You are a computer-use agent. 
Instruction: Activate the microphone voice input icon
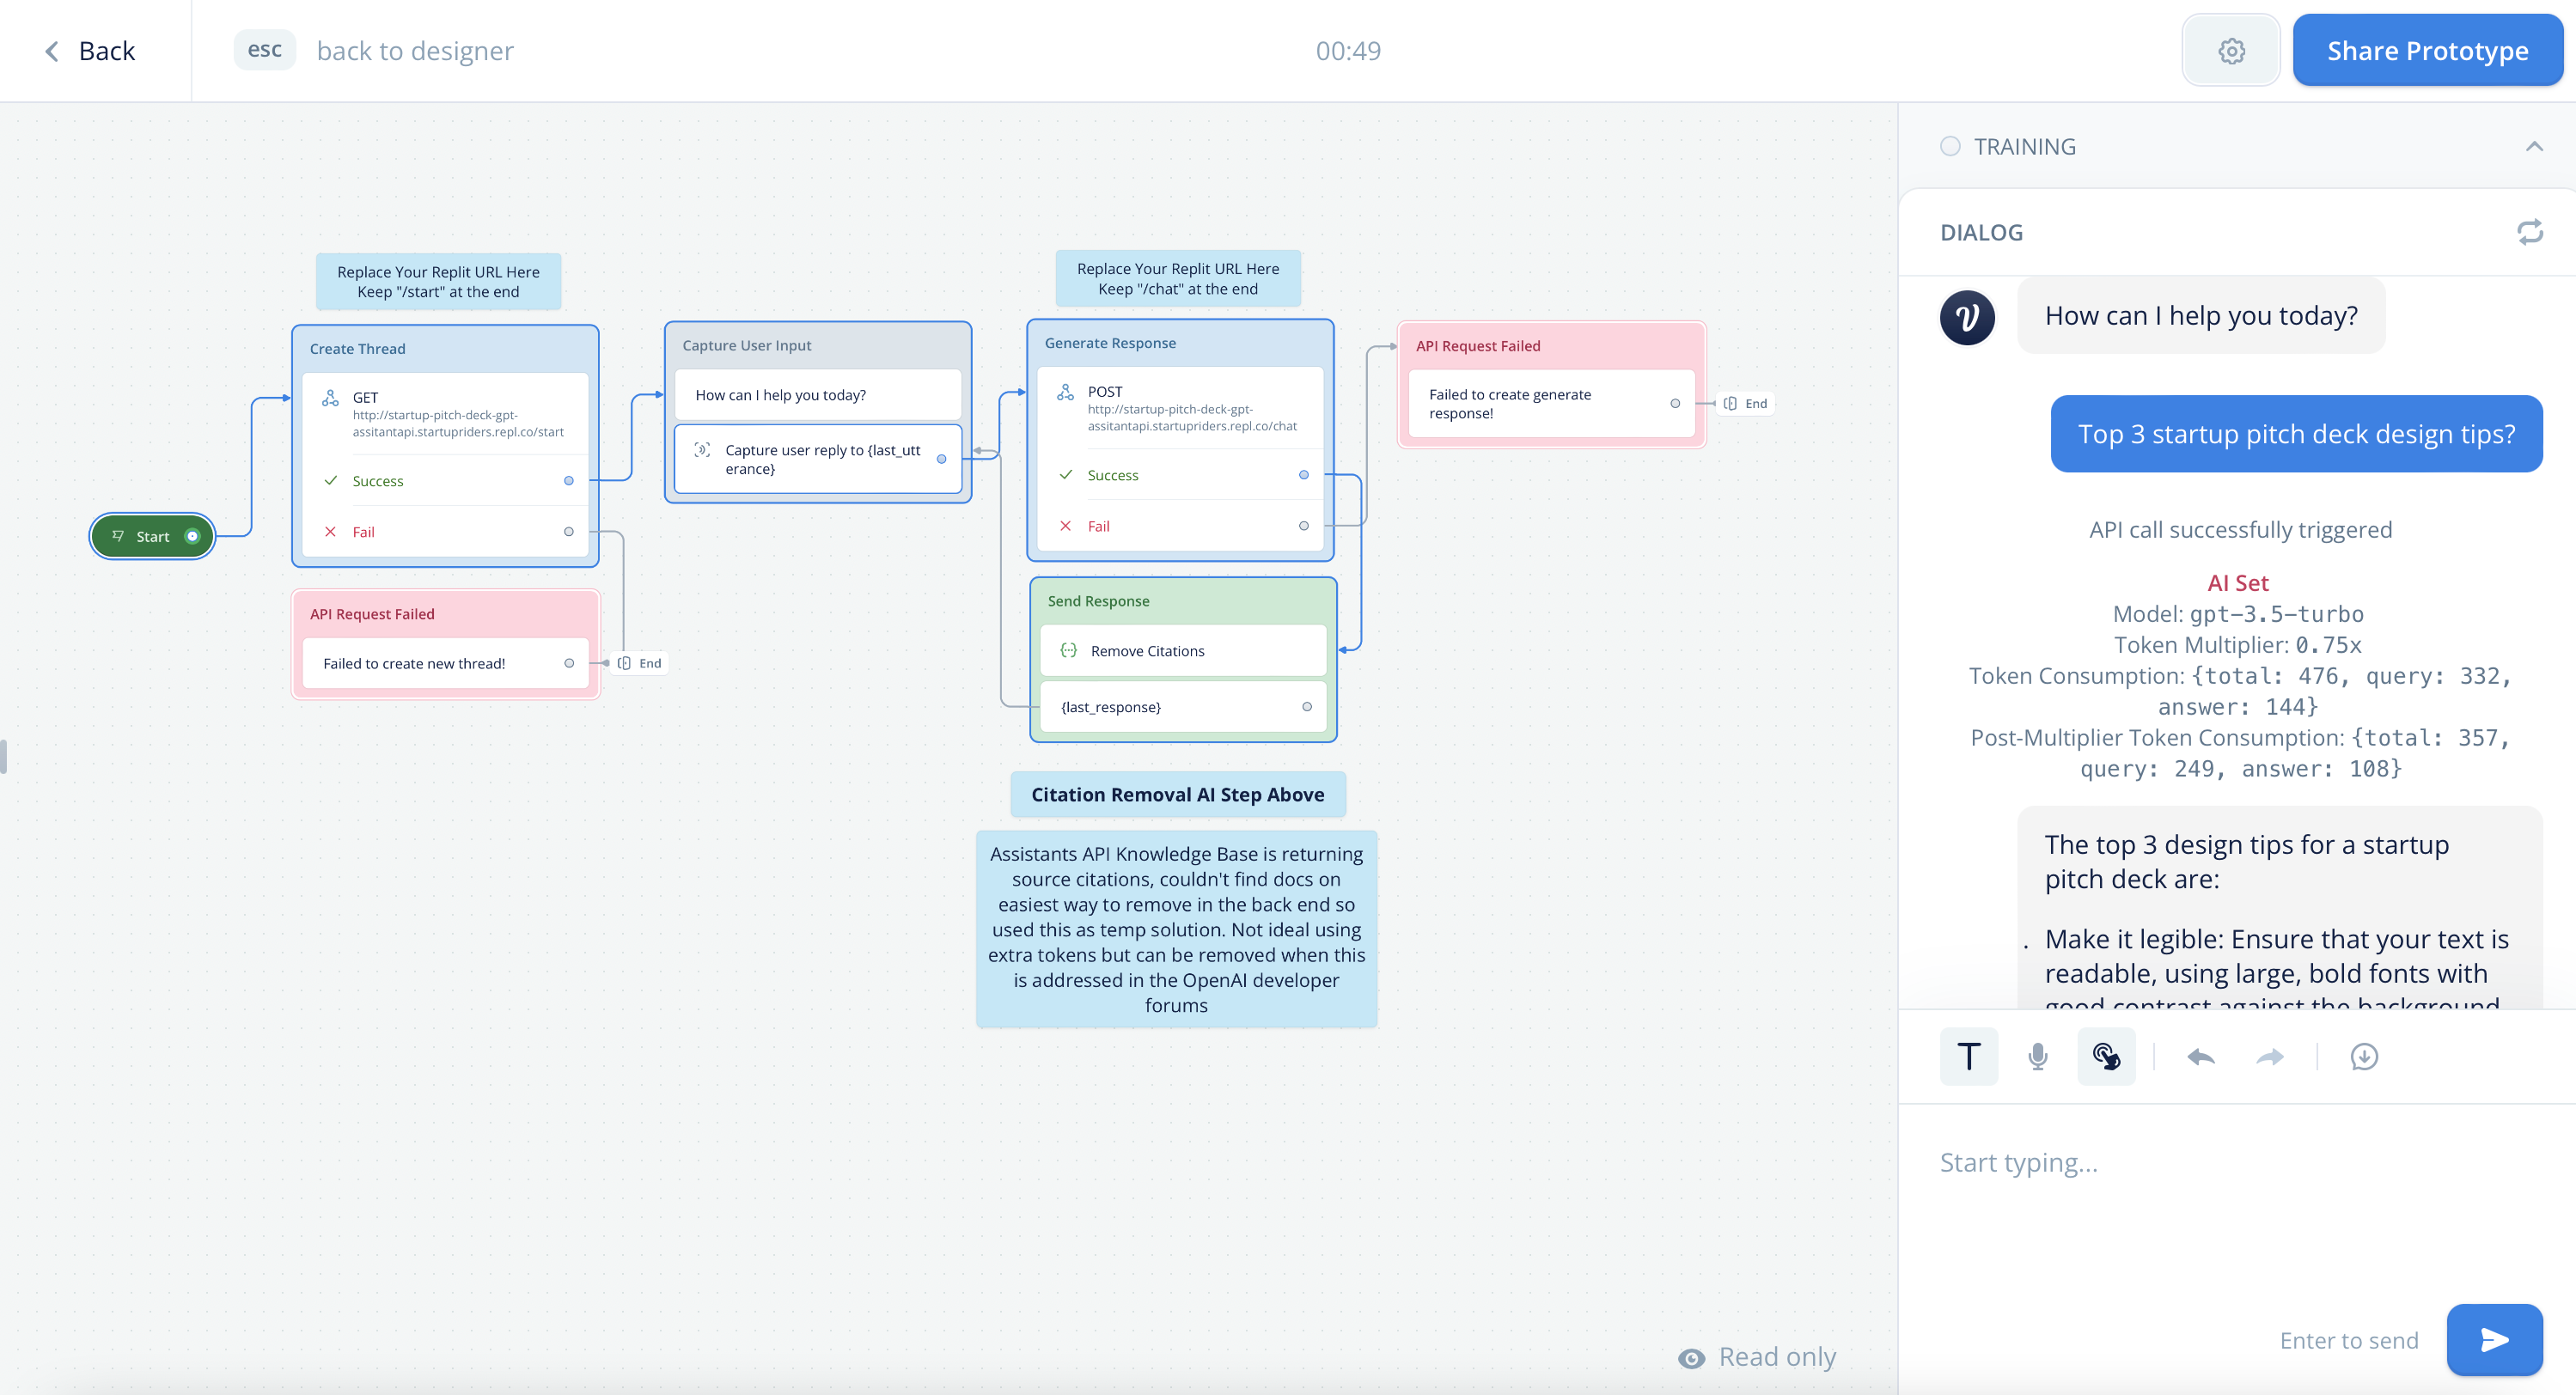tap(2037, 1056)
